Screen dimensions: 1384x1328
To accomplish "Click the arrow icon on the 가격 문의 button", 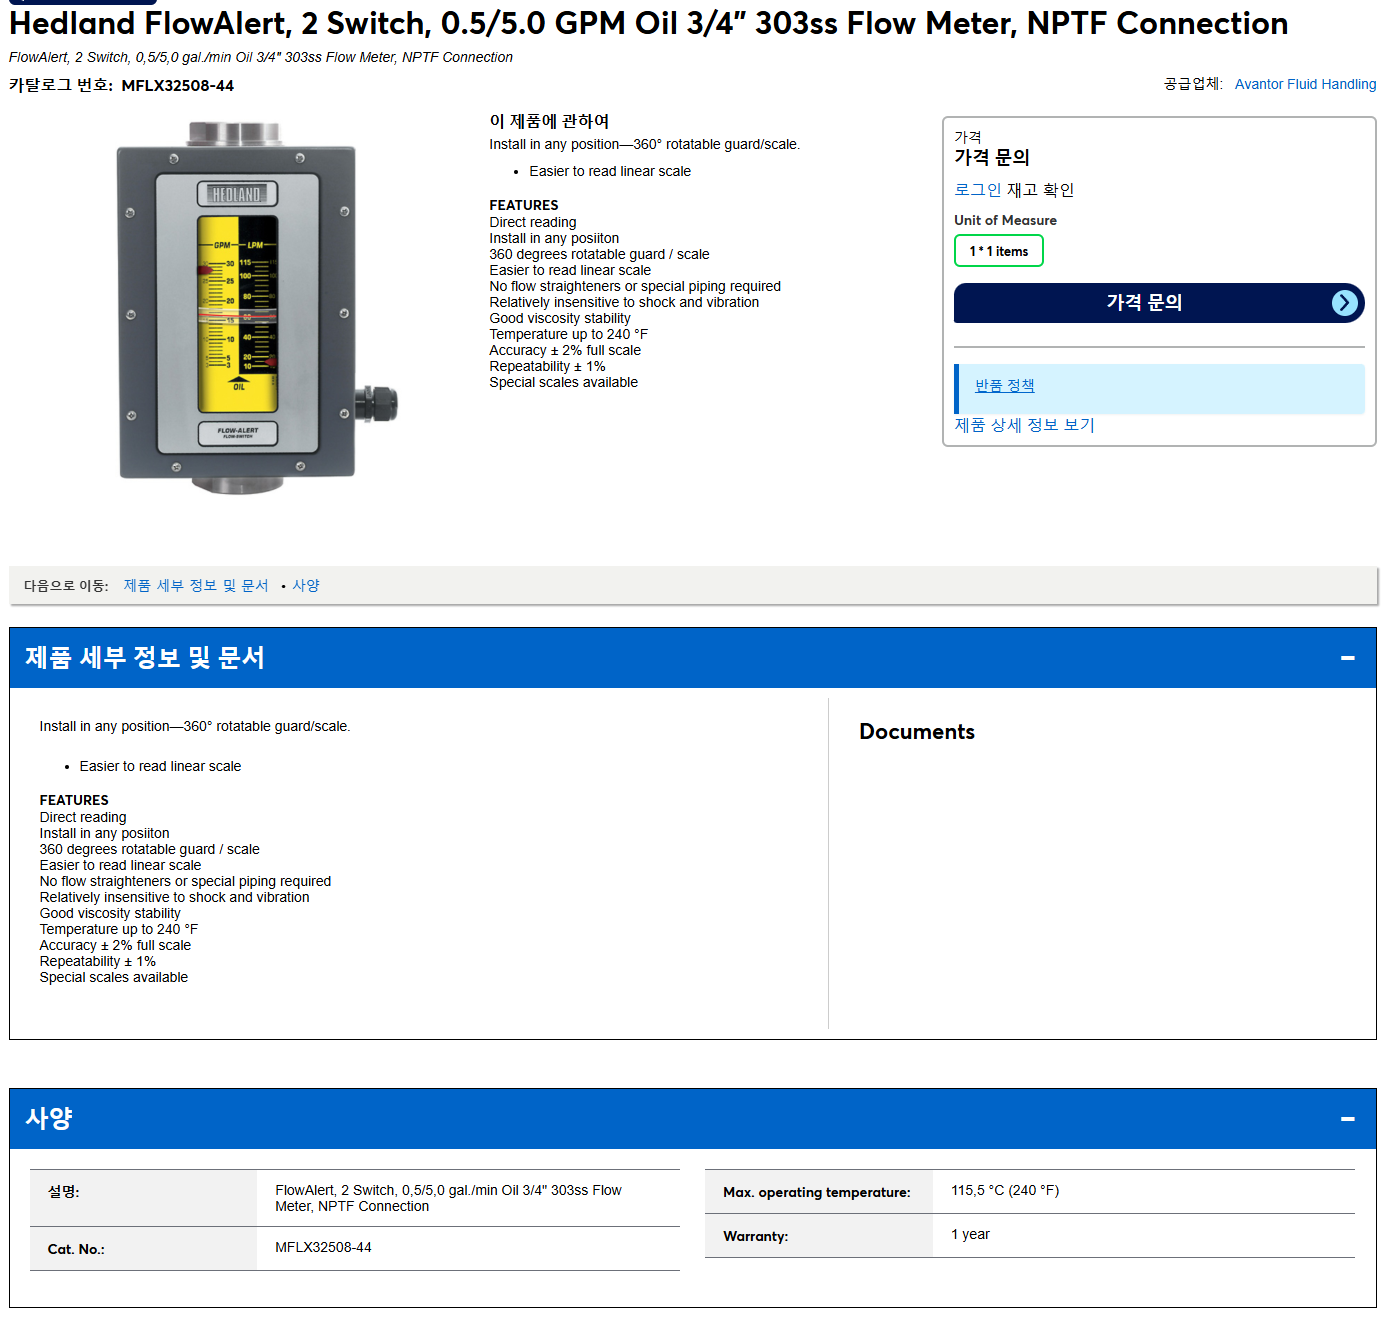I will [1345, 303].
